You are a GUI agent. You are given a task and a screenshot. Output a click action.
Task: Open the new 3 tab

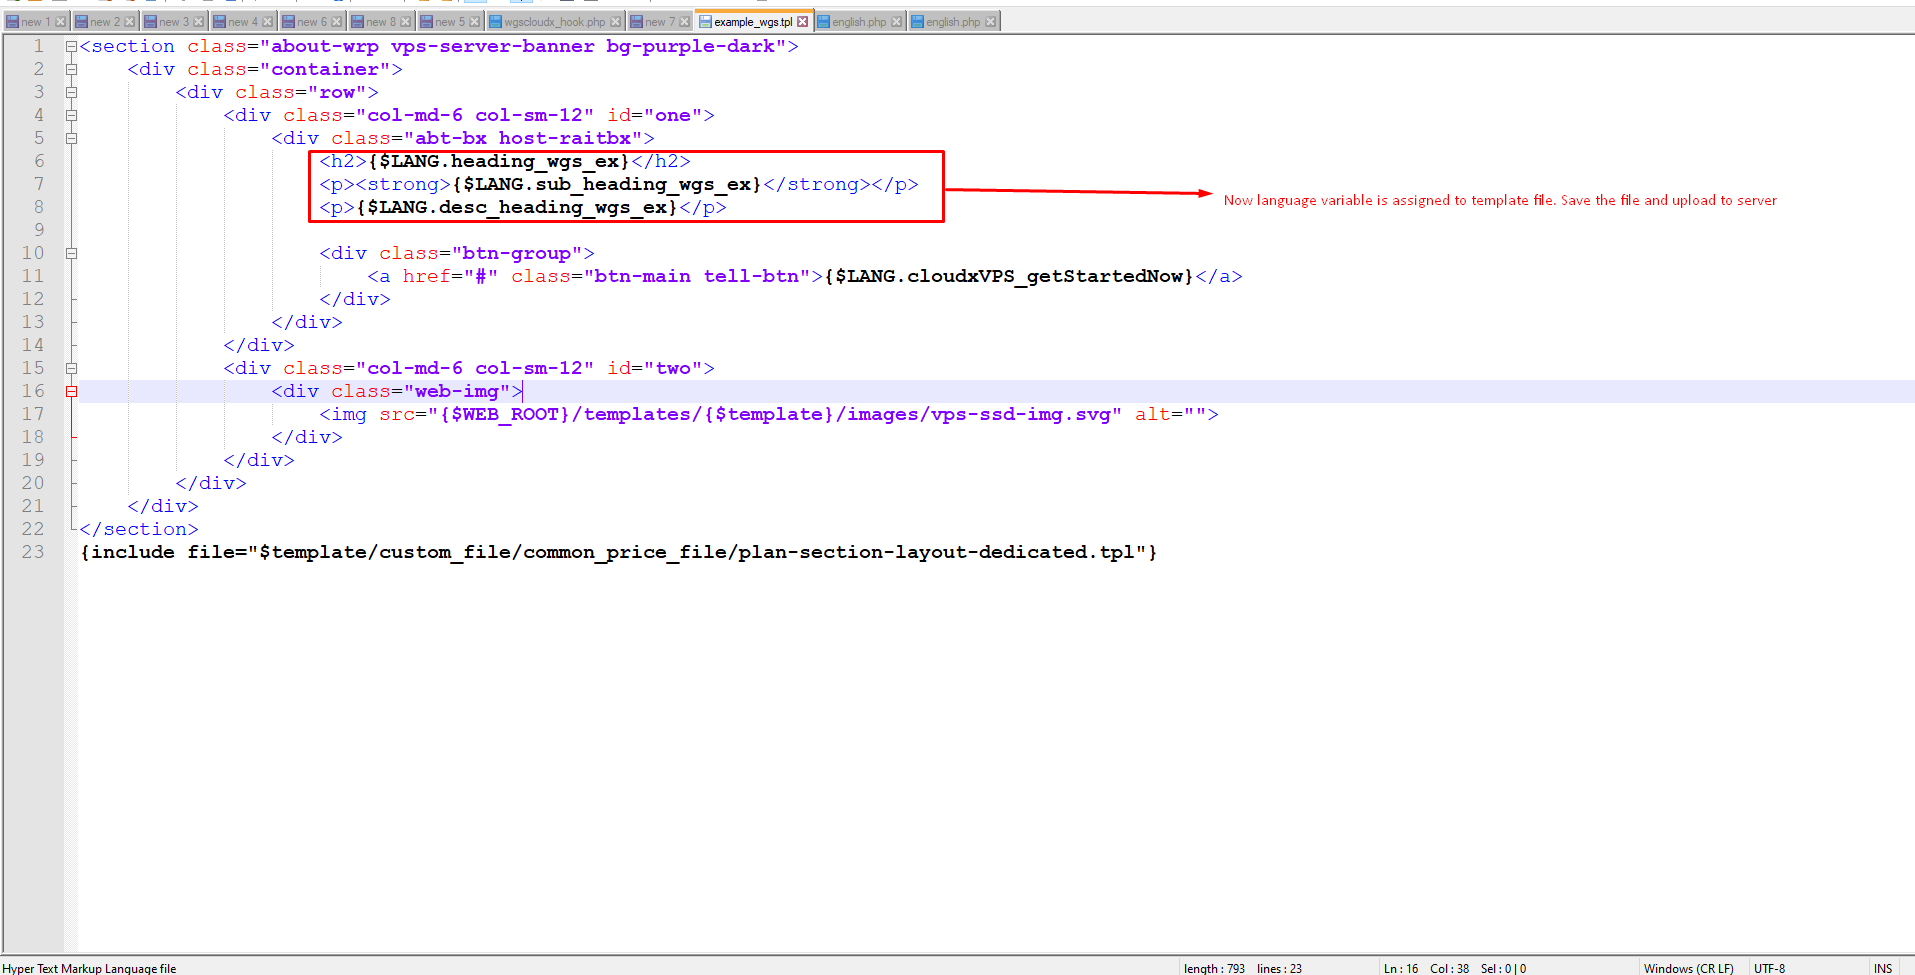(x=173, y=22)
